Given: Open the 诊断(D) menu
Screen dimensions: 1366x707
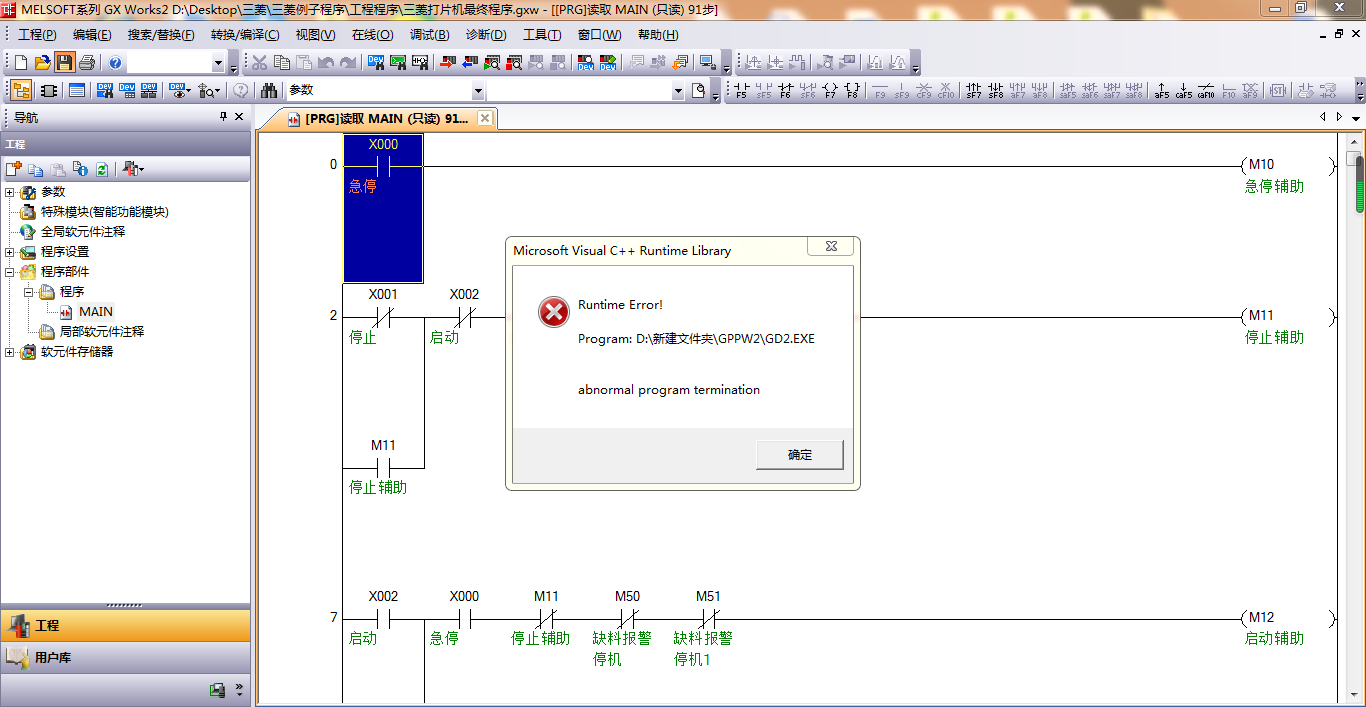Looking at the screenshot, I should [486, 35].
